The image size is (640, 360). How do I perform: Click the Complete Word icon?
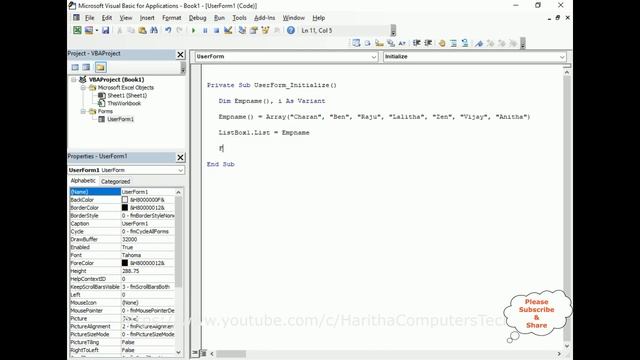click(x=402, y=43)
